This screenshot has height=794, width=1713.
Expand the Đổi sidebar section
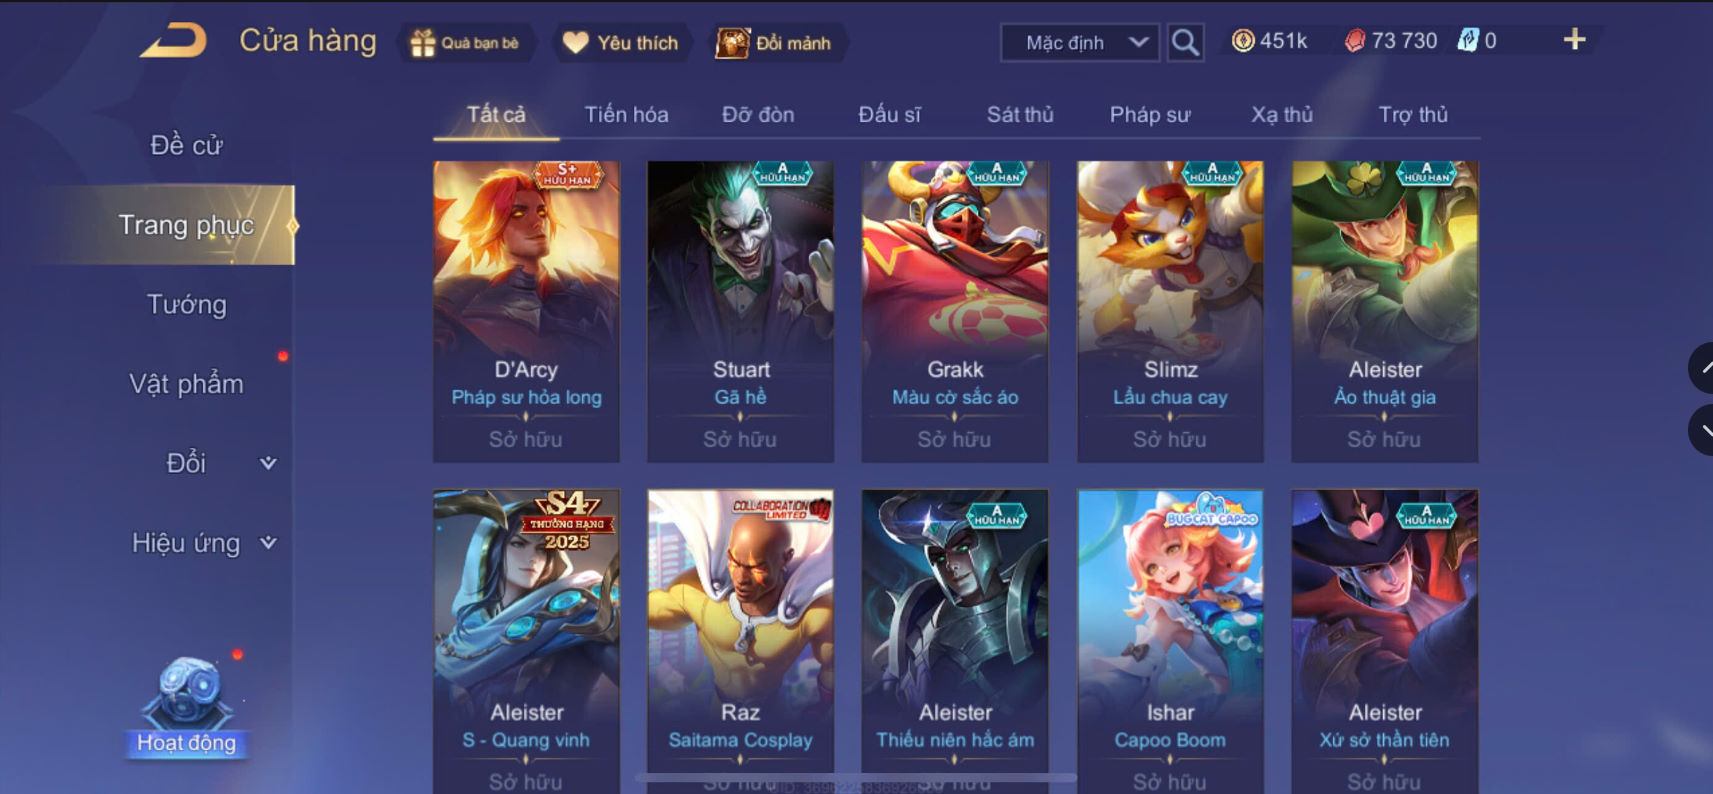click(219, 463)
